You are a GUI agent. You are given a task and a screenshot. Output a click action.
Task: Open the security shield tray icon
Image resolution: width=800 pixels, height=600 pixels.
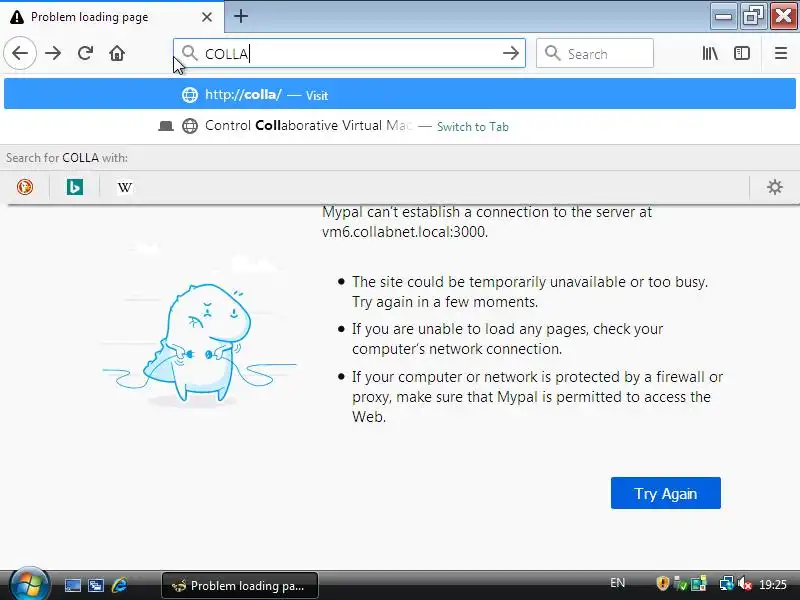point(662,584)
